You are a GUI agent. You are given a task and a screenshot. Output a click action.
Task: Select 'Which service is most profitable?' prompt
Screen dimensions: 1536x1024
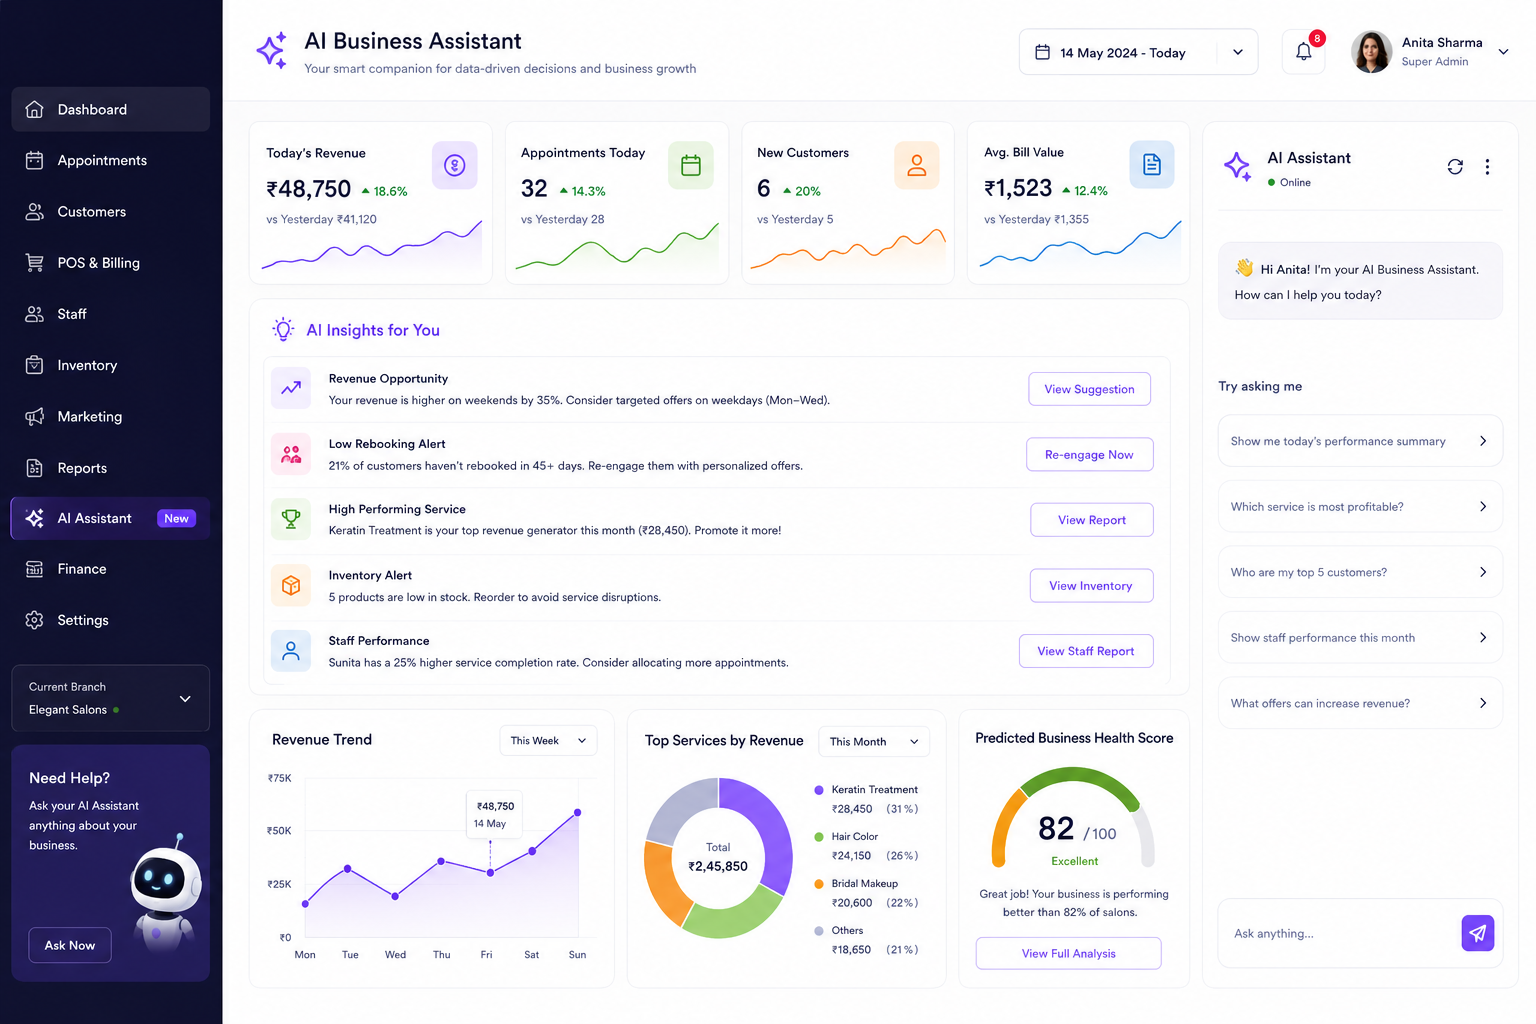pos(1360,507)
